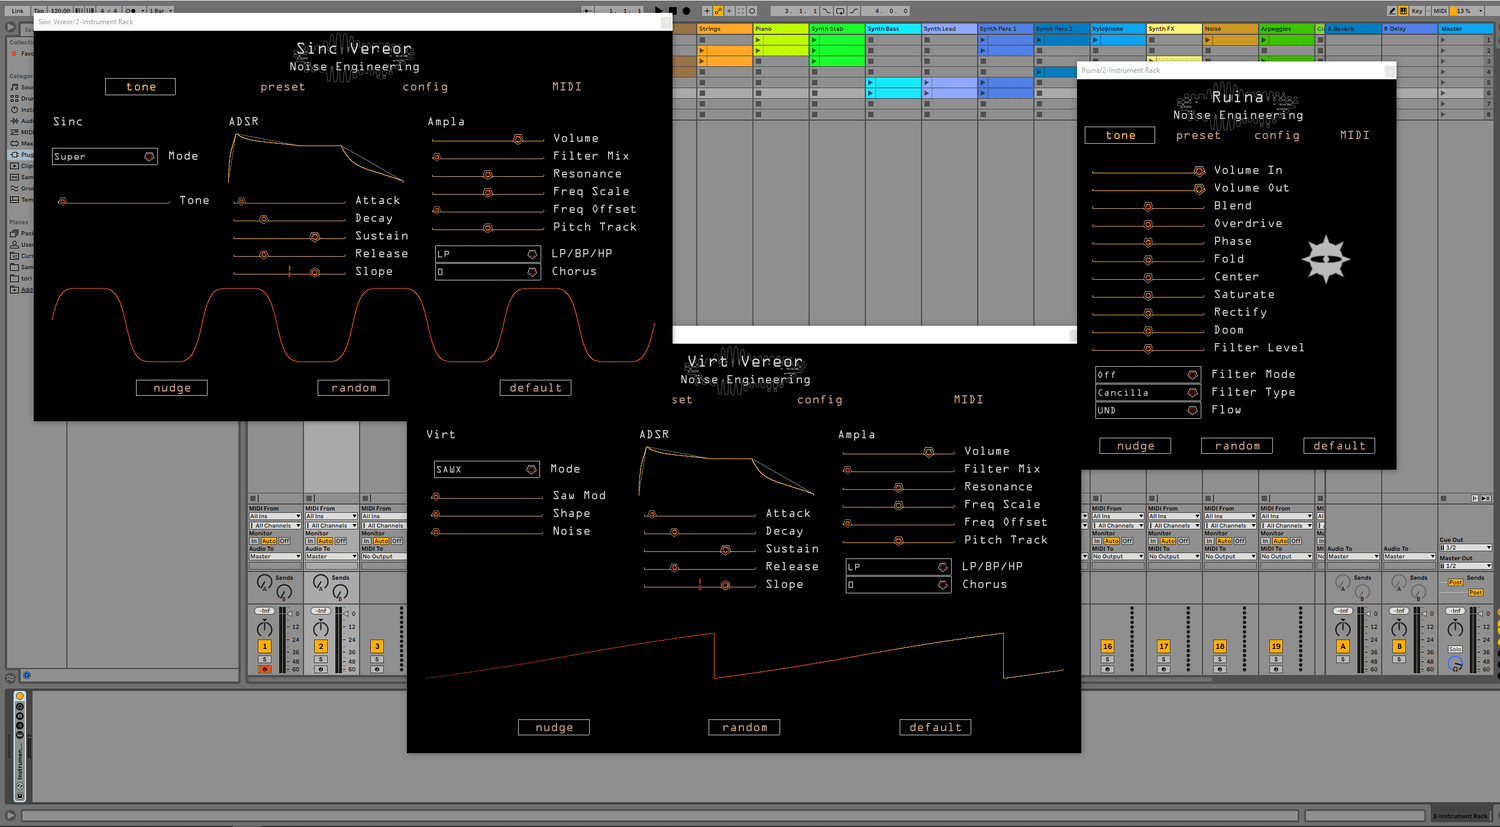Select Sinc Vereor config tab
Screen dimensions: 1500x827
pos(425,87)
